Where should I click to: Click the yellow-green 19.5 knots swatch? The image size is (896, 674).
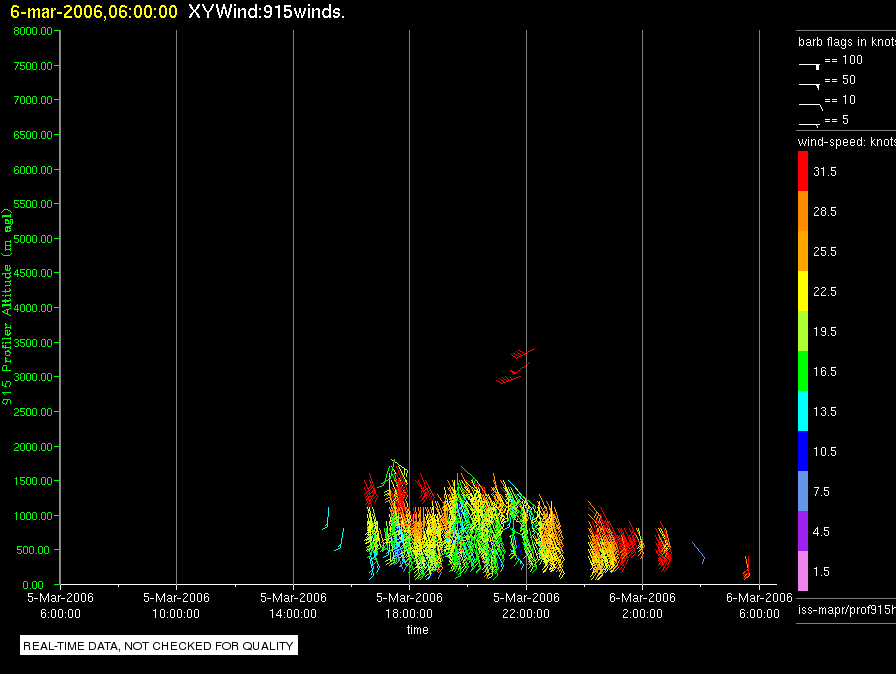pyautogui.click(x=803, y=331)
